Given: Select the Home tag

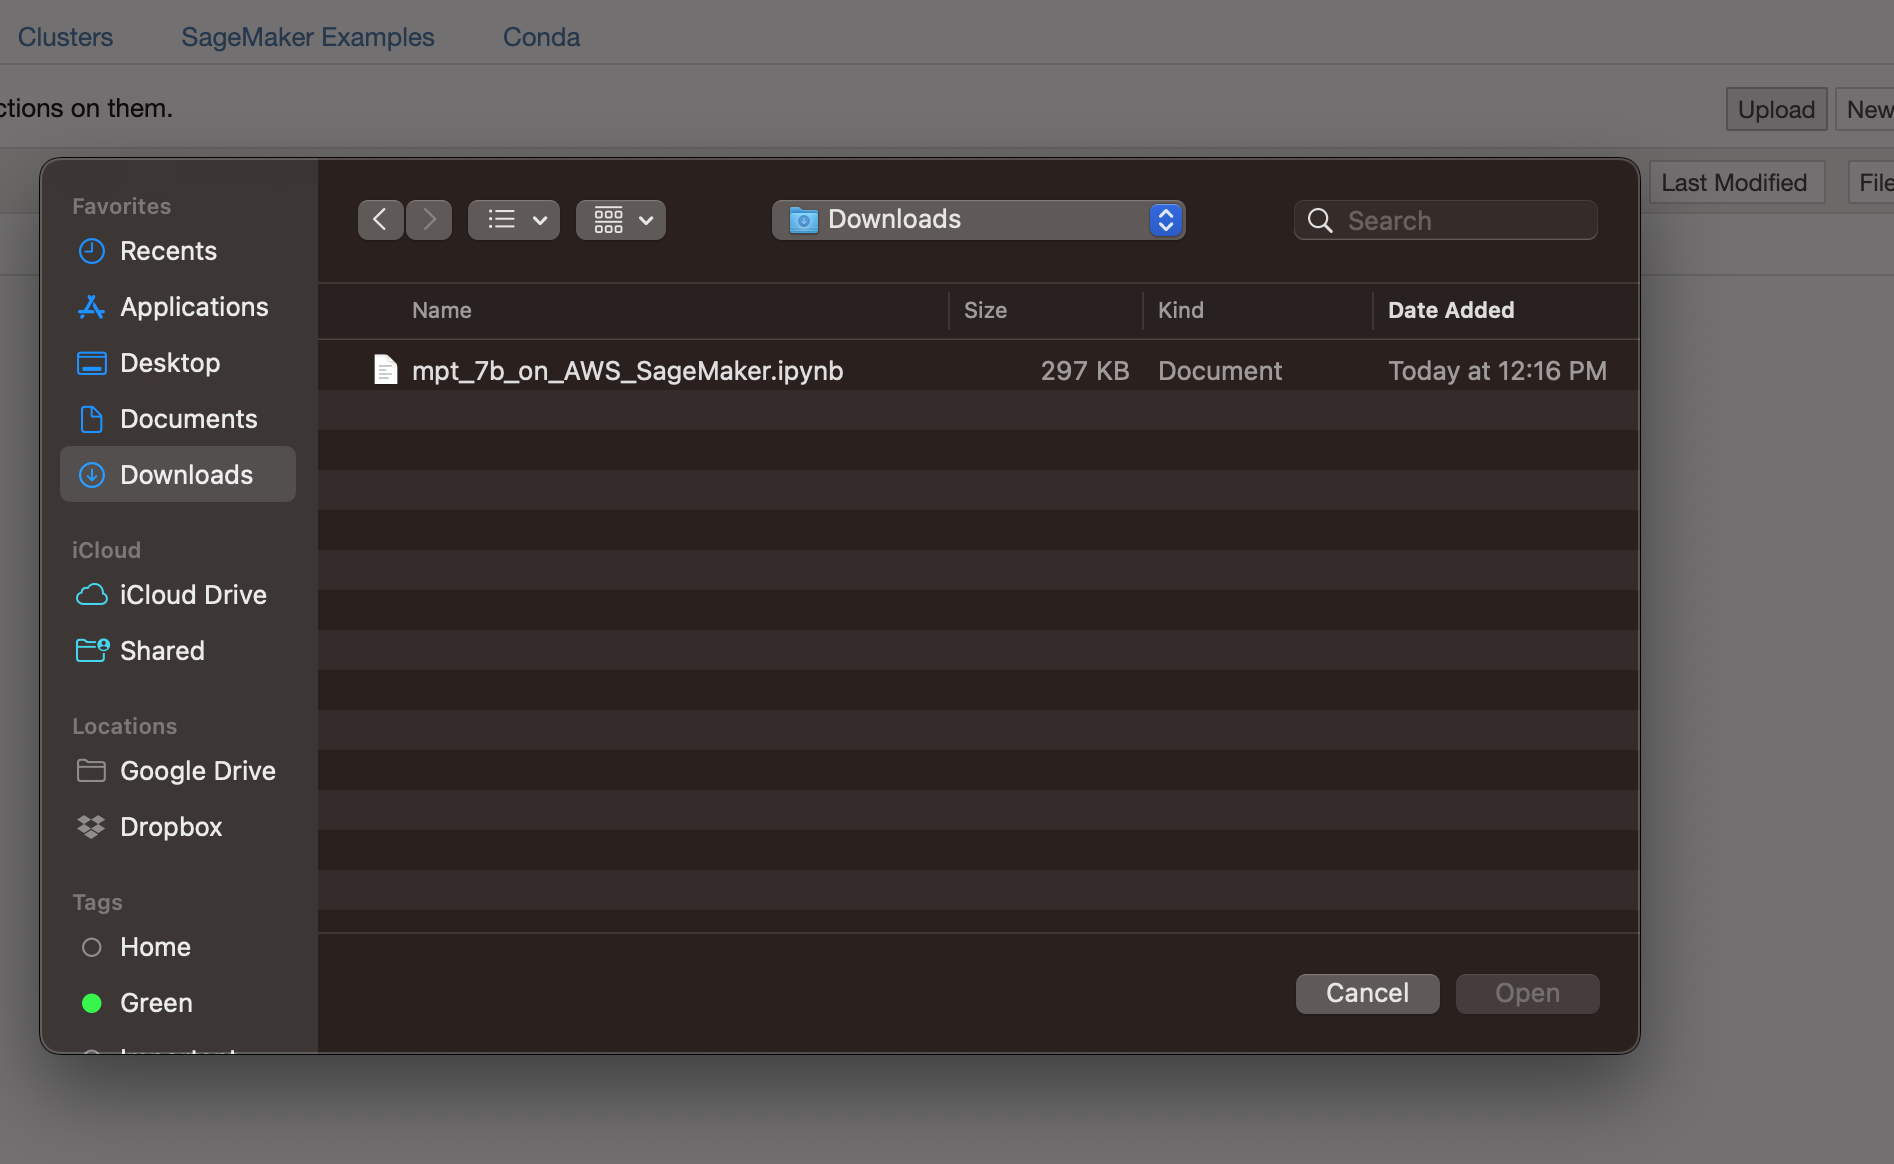Looking at the screenshot, I should pos(154,947).
